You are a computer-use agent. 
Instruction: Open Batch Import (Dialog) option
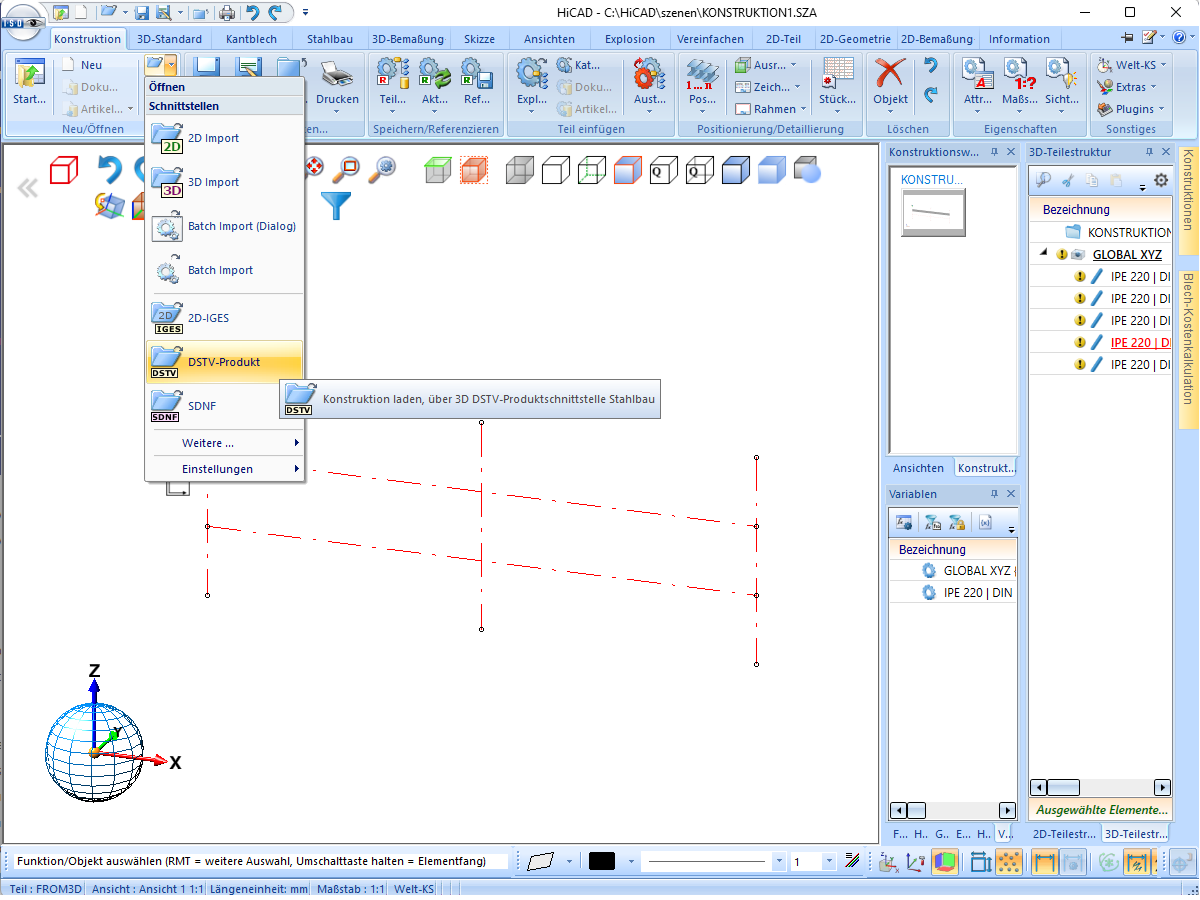click(224, 226)
